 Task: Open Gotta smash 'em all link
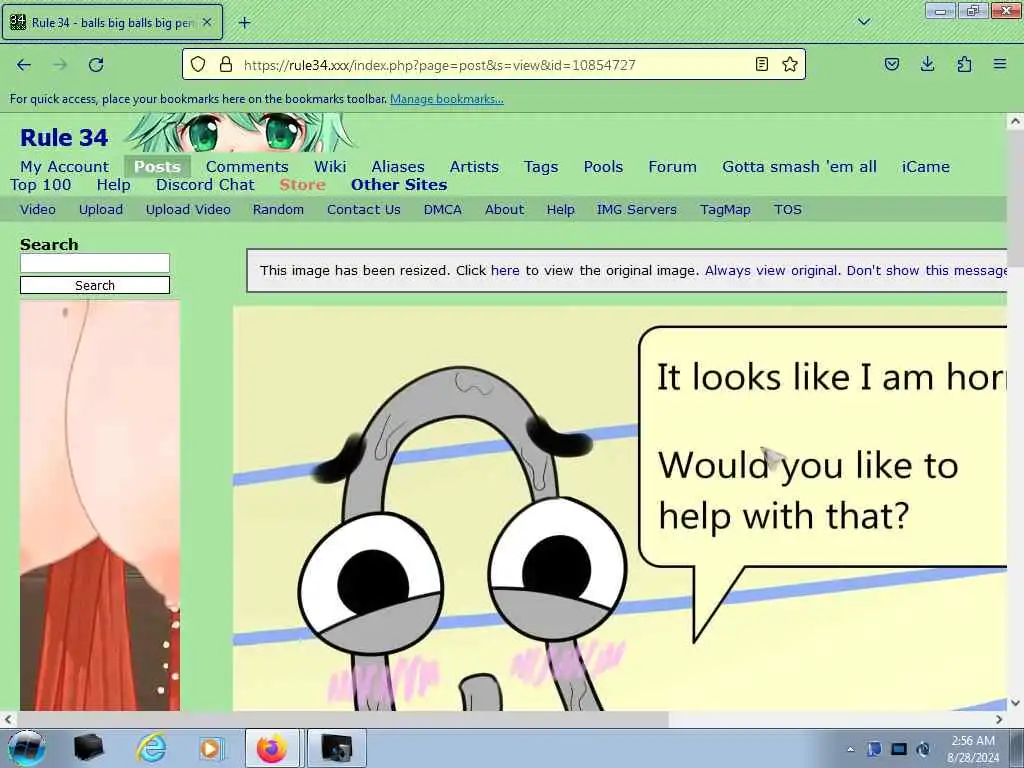click(x=799, y=167)
